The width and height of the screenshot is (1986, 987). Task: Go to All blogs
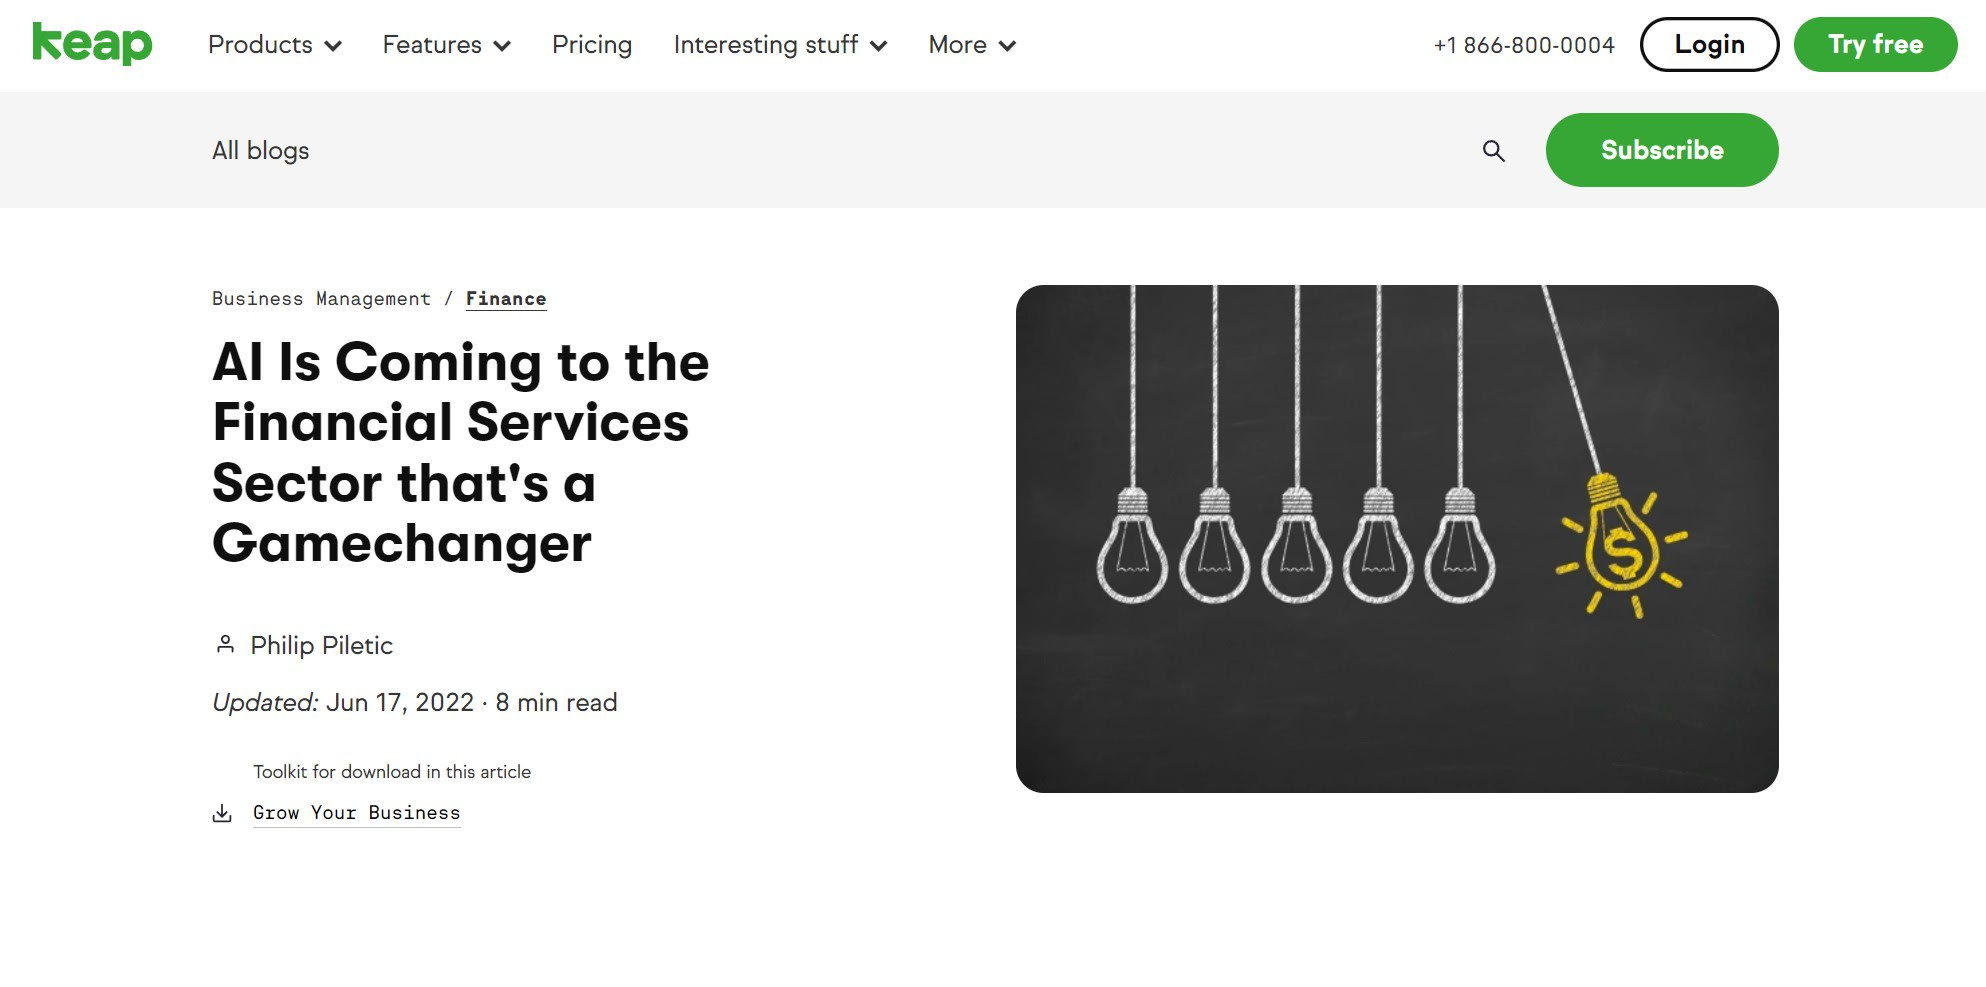(x=260, y=151)
